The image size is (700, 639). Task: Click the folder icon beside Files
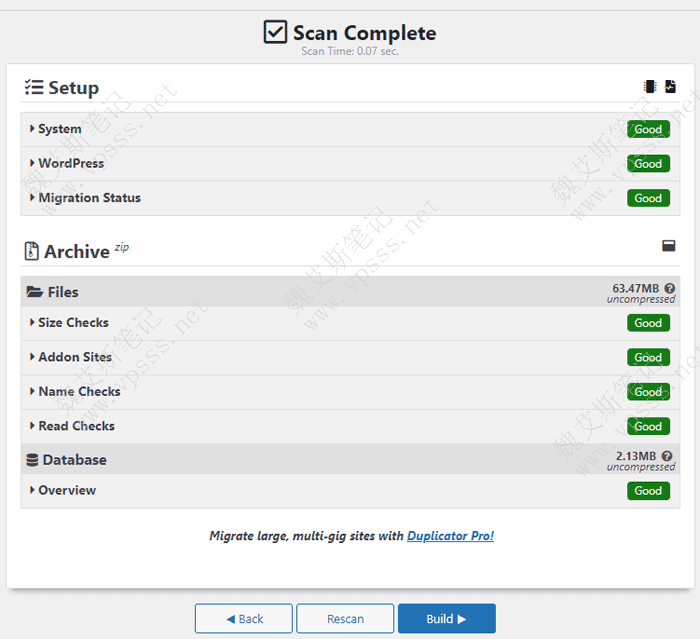(34, 292)
